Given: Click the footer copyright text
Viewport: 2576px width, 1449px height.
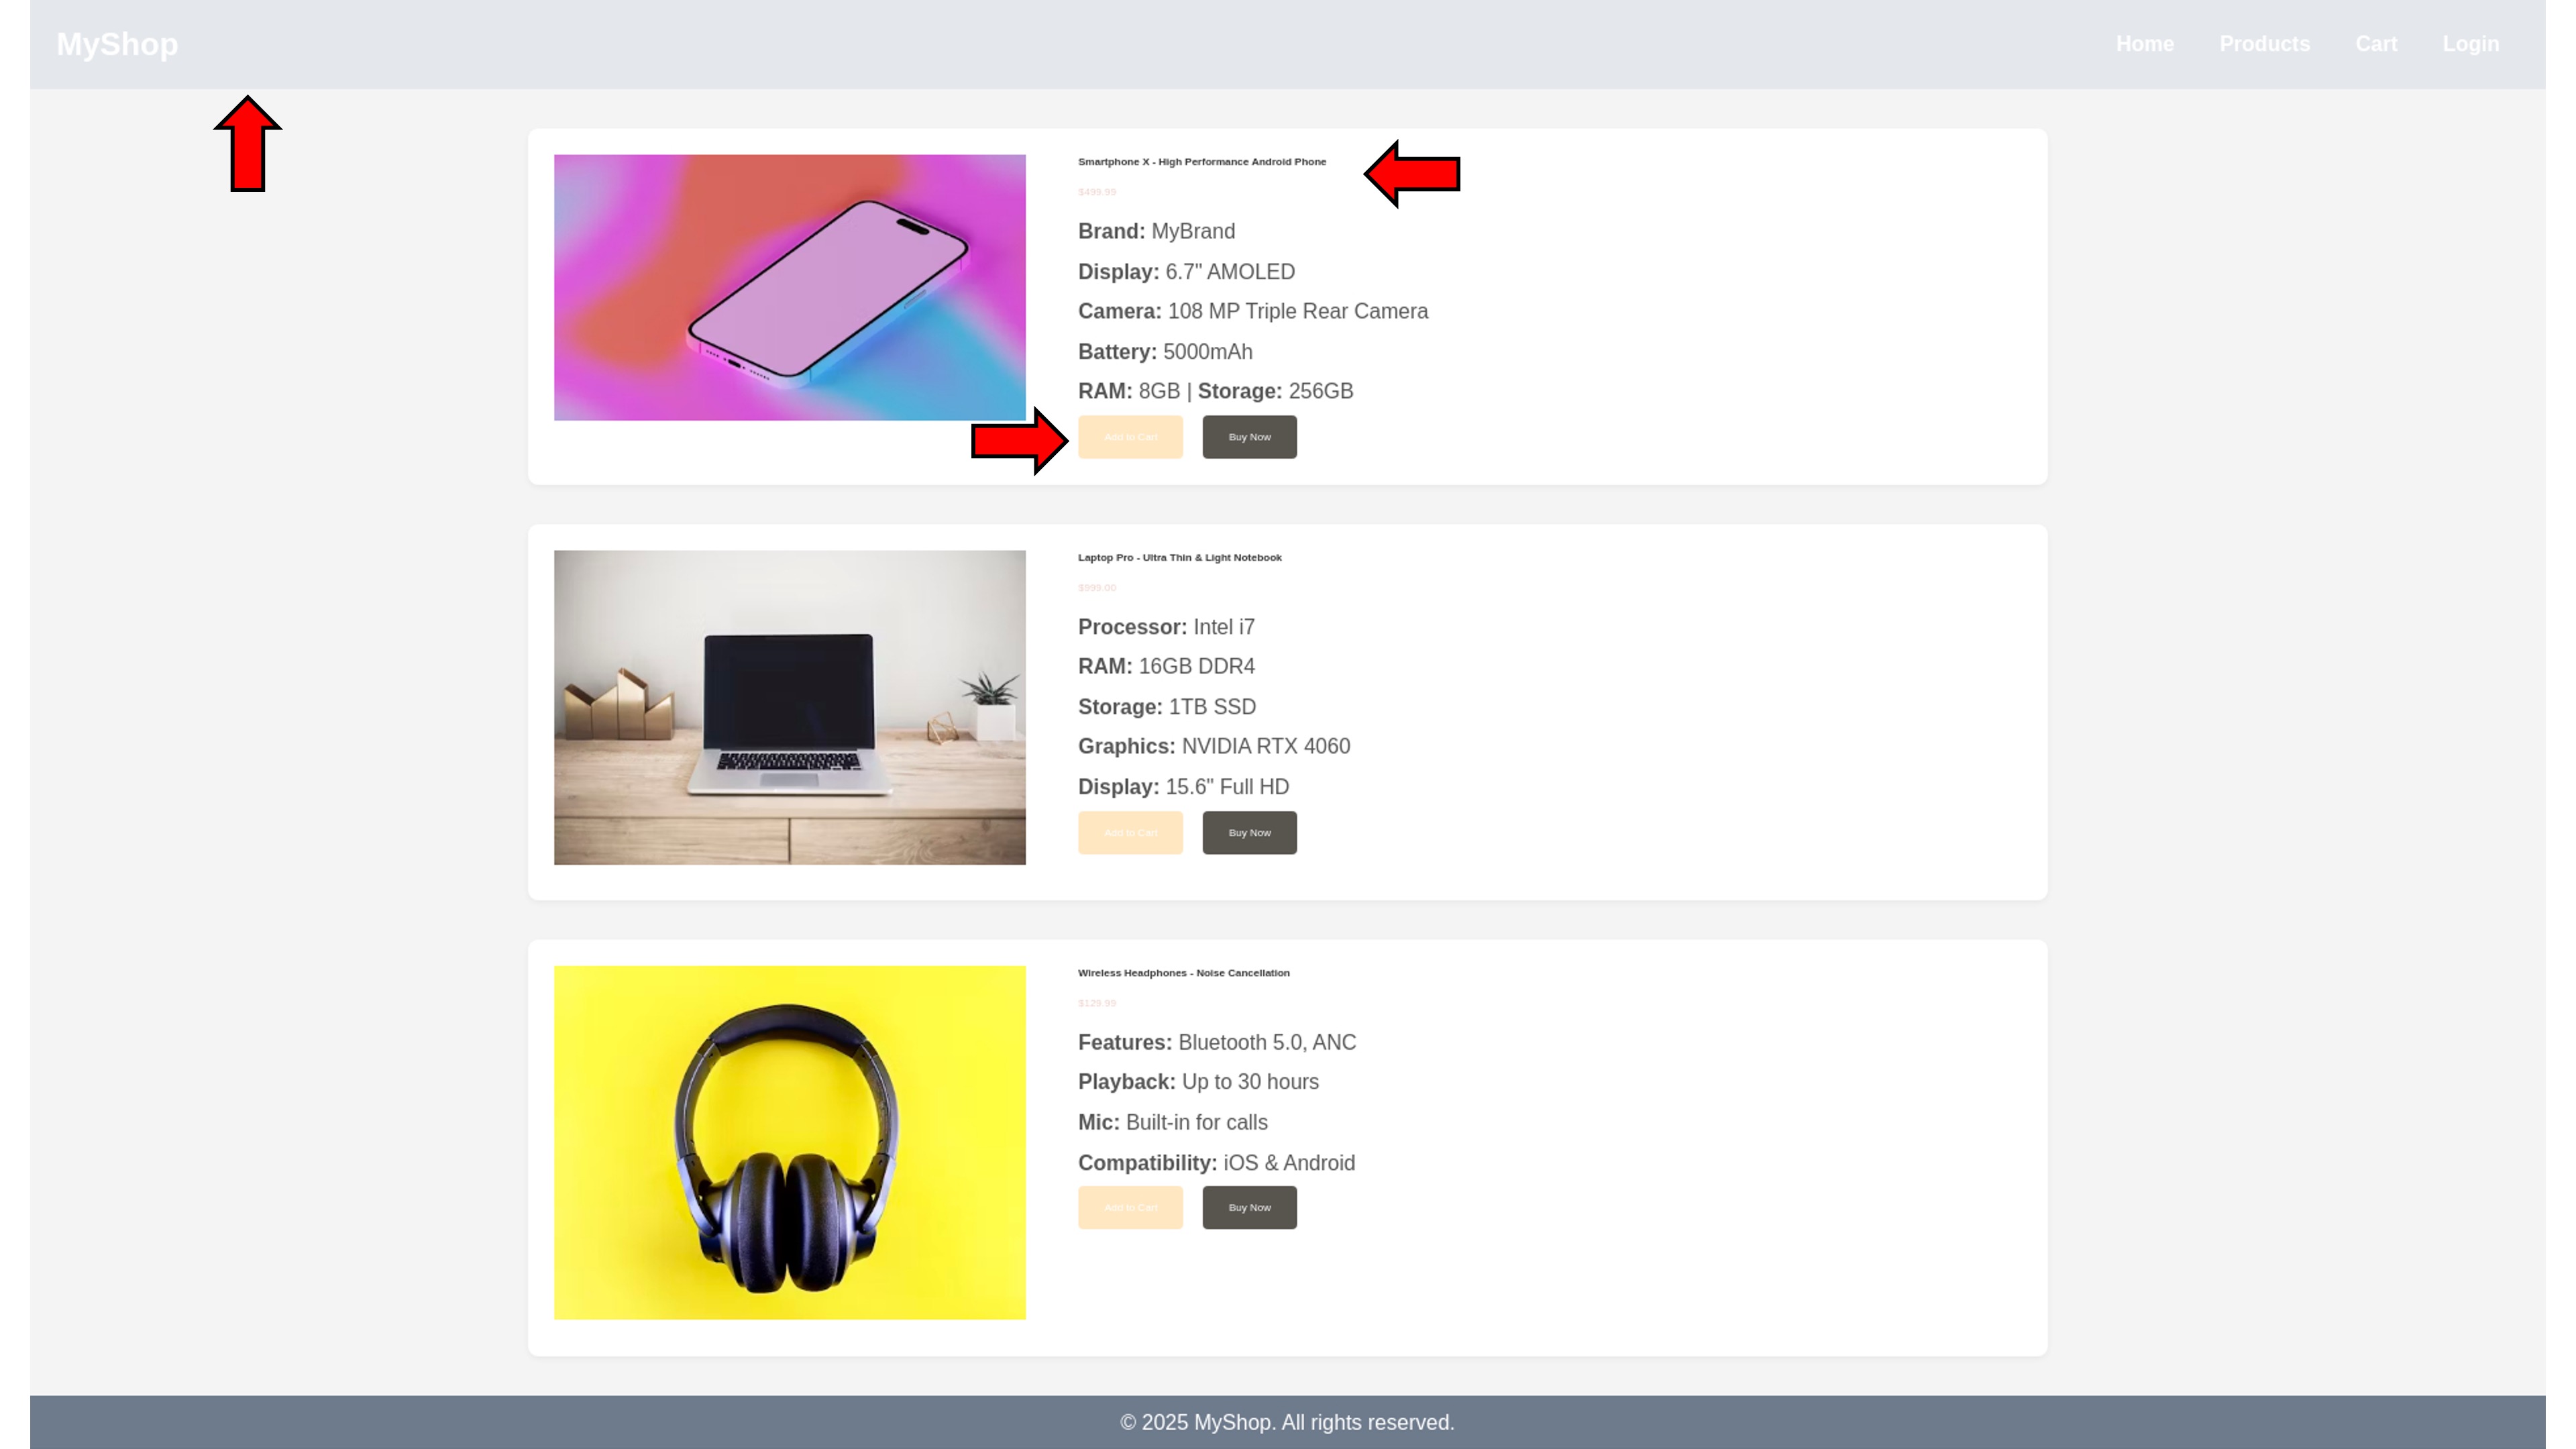Looking at the screenshot, I should point(1287,1422).
